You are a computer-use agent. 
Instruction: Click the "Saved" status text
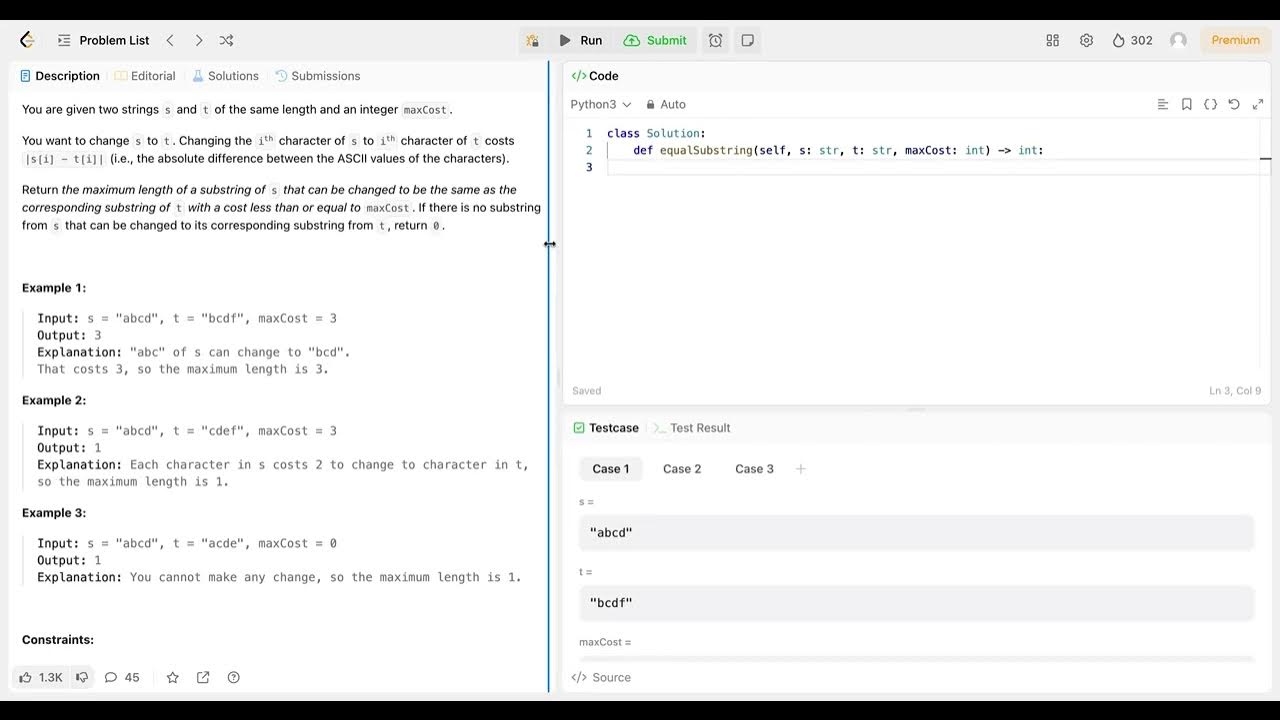tap(587, 391)
